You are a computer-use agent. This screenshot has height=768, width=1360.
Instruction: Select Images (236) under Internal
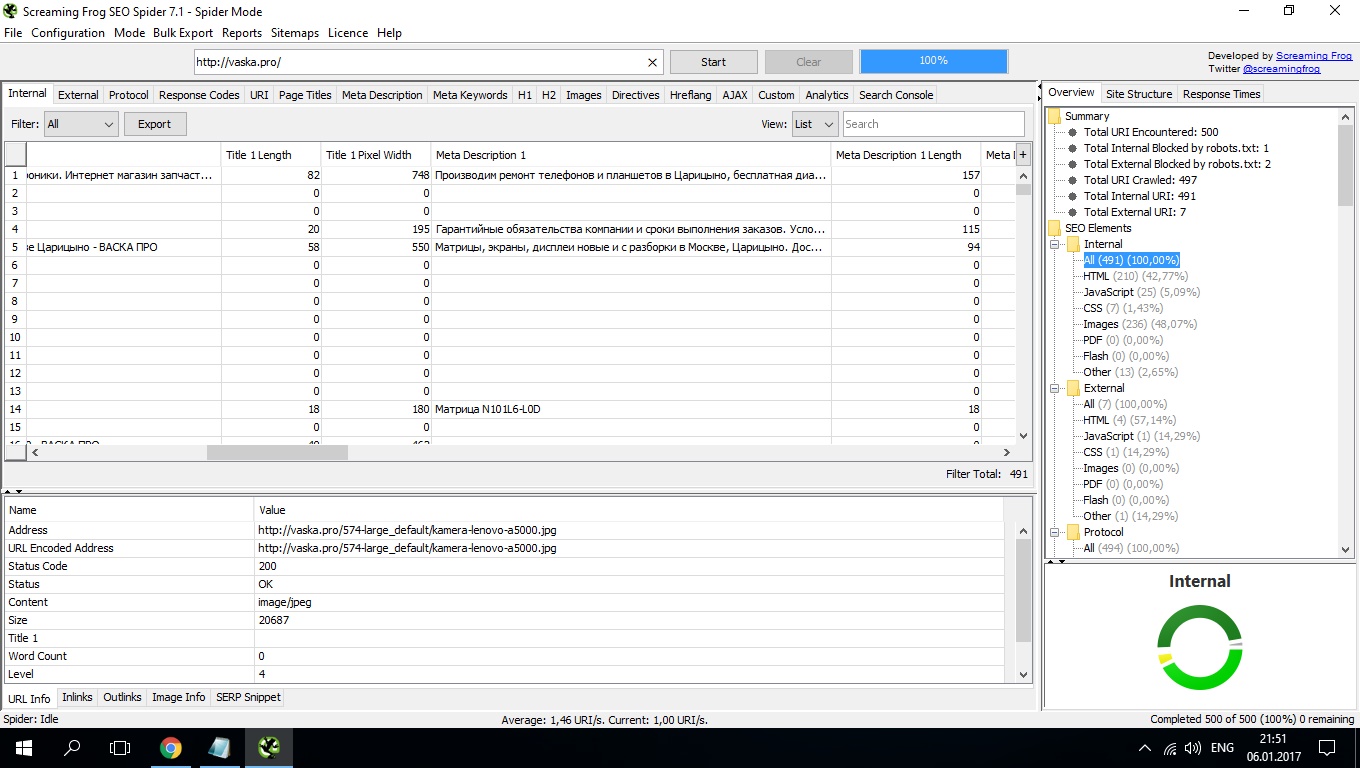coord(1140,324)
